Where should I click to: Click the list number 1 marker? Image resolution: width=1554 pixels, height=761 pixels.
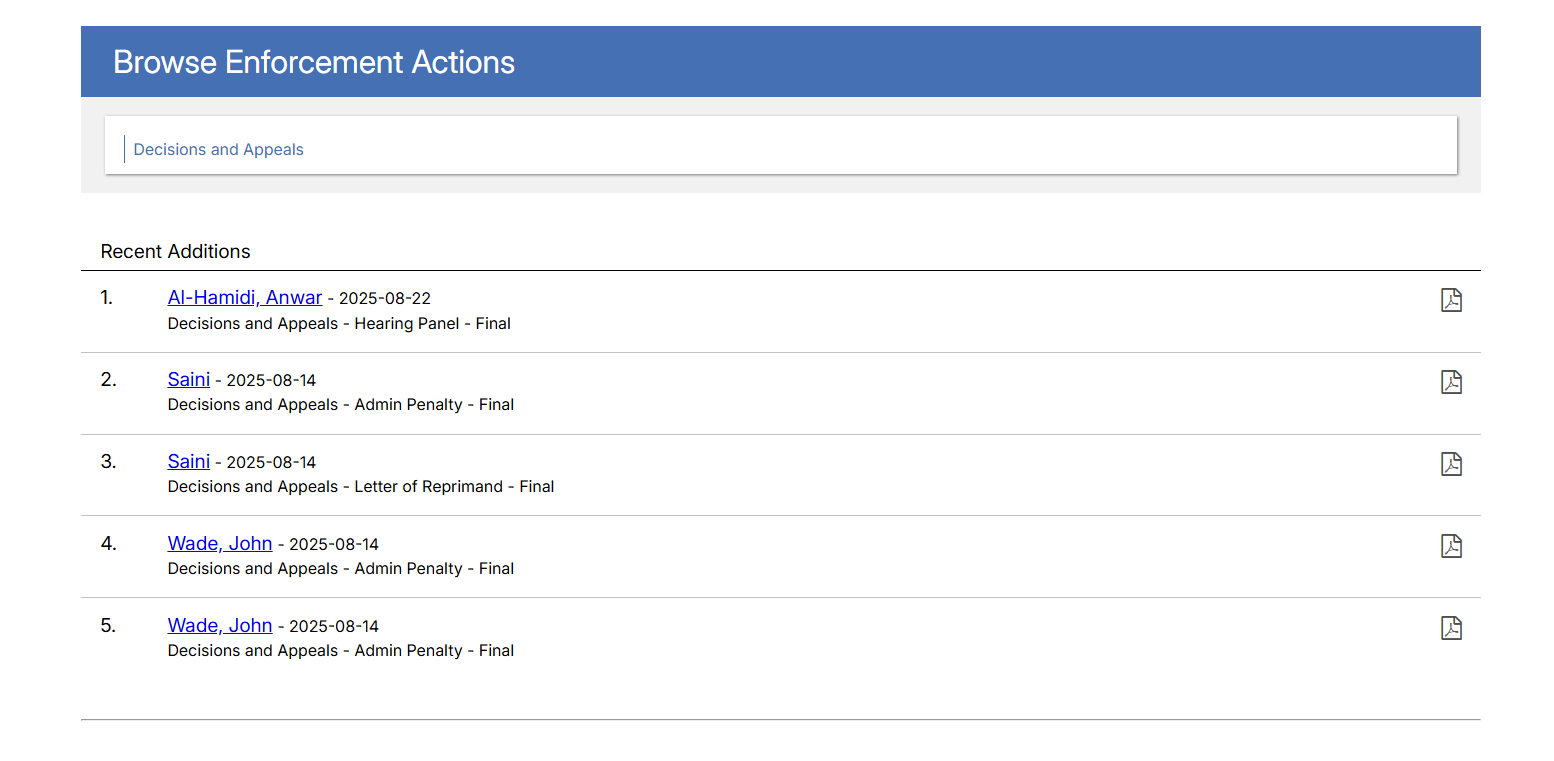[x=108, y=297]
